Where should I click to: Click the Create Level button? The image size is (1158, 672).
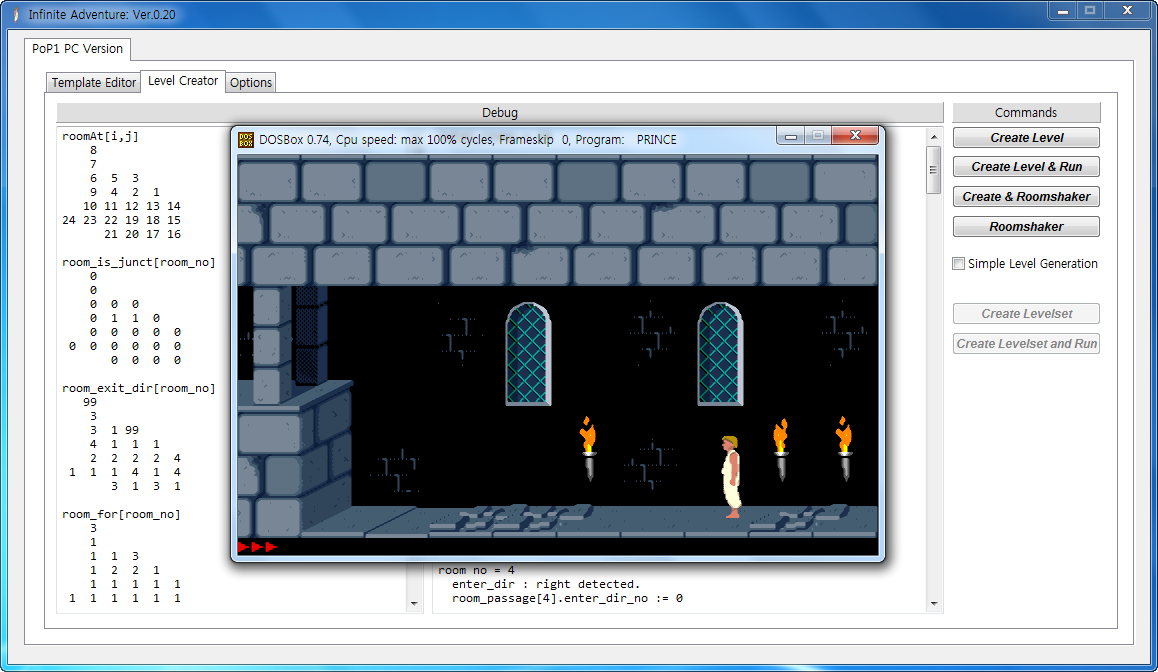click(x=1027, y=138)
